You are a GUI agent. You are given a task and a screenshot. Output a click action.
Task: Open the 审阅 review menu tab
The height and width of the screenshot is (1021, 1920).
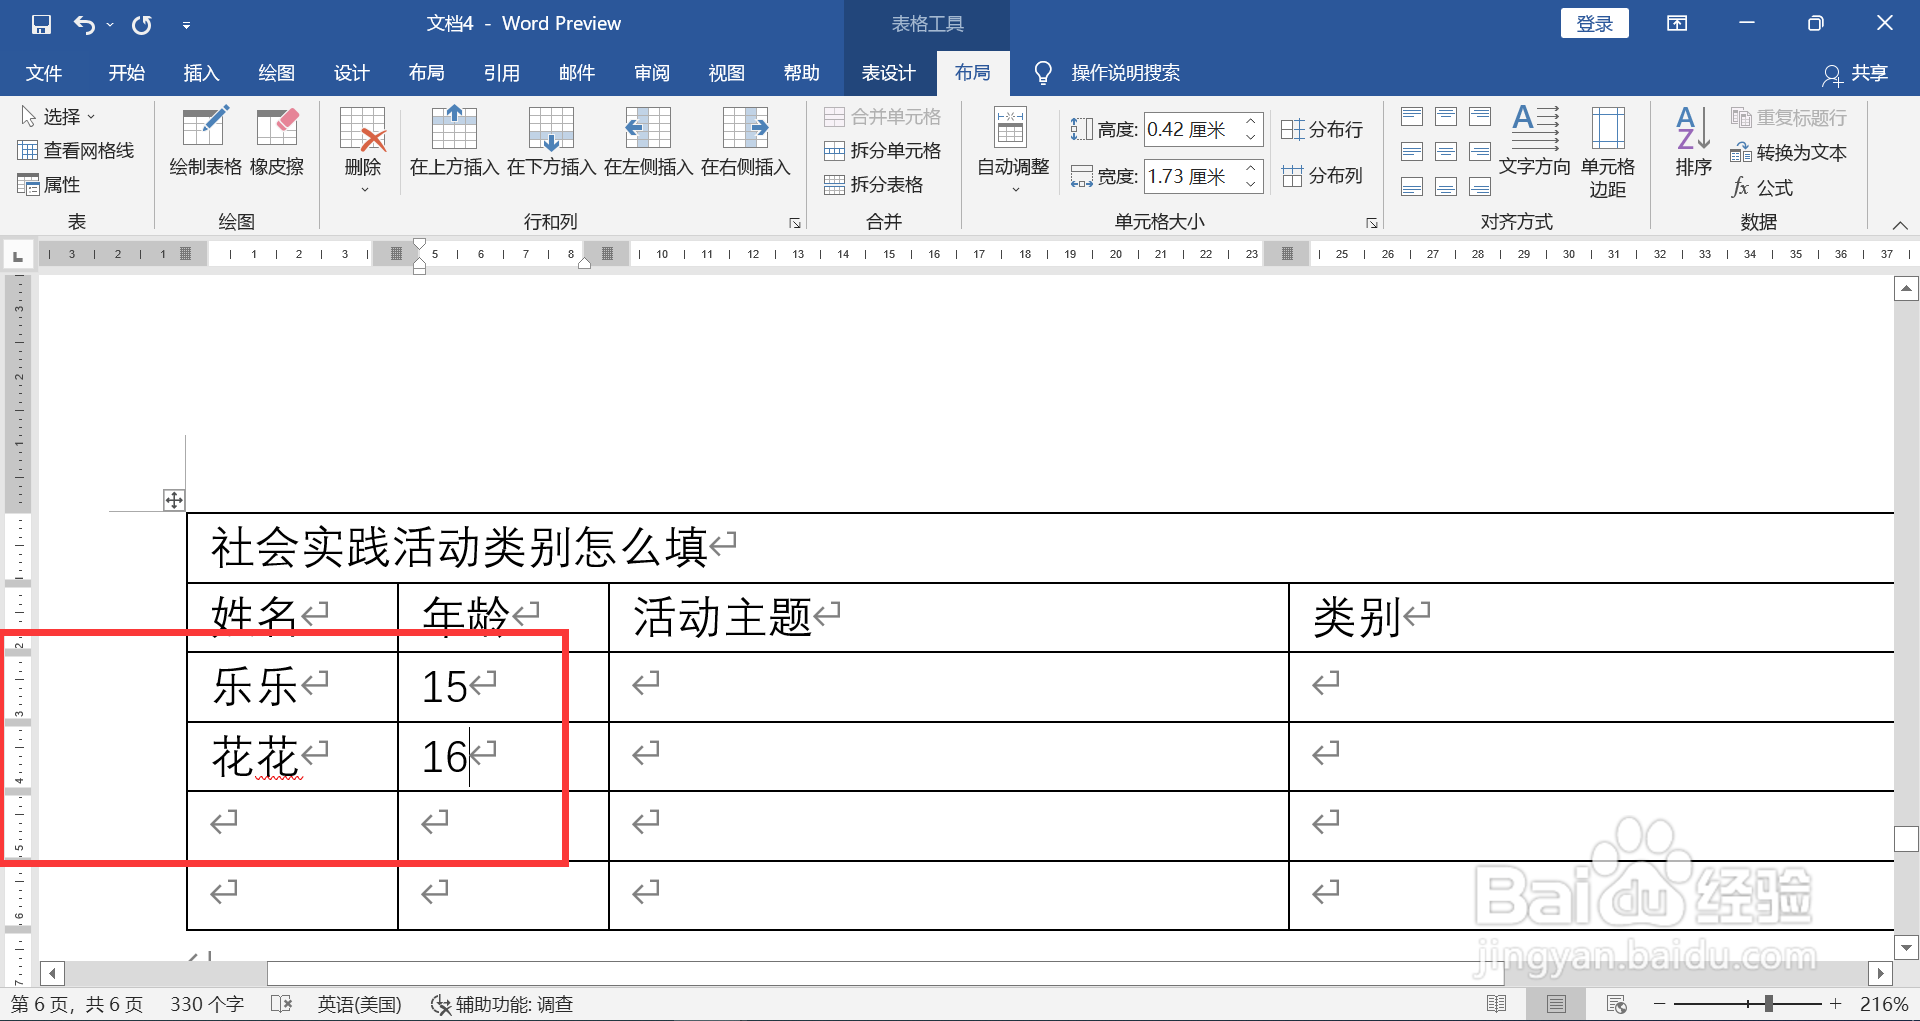coord(651,72)
